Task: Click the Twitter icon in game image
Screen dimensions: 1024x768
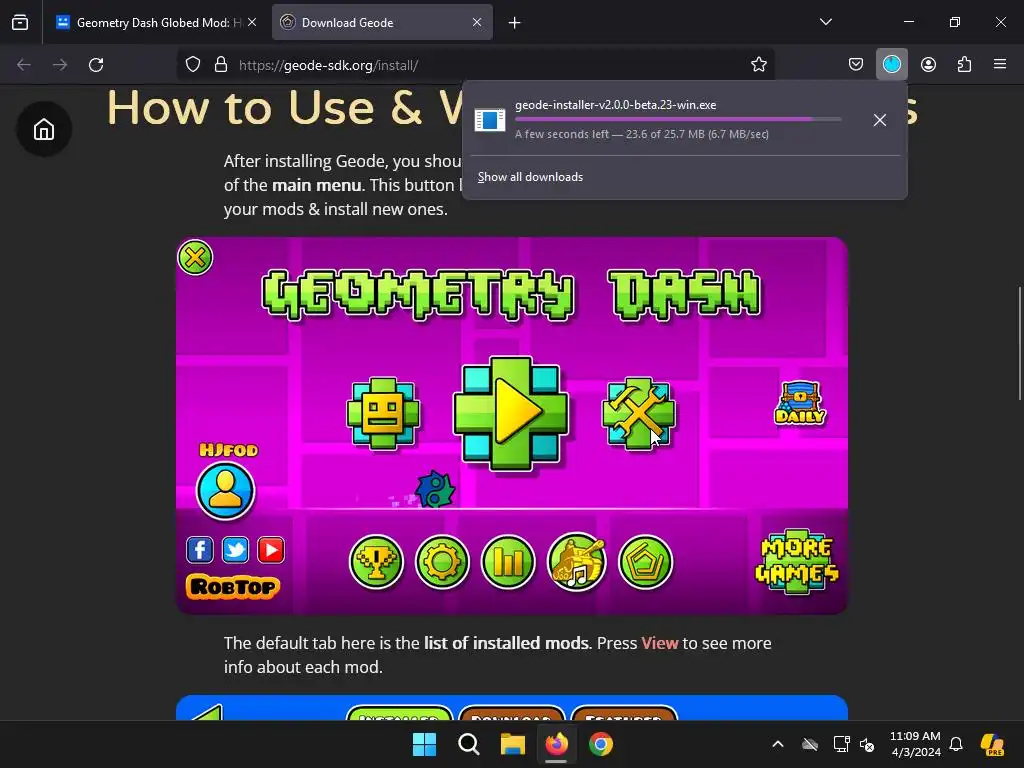Action: tap(235, 550)
